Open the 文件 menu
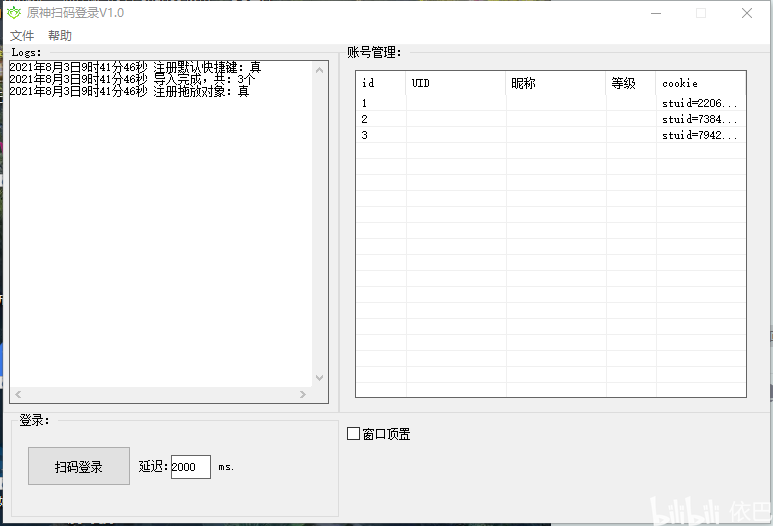Image resolution: width=773 pixels, height=526 pixels. click(22, 35)
